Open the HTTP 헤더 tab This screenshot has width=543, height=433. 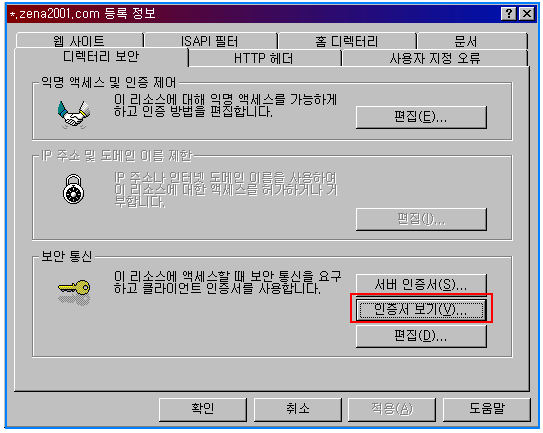point(265,58)
